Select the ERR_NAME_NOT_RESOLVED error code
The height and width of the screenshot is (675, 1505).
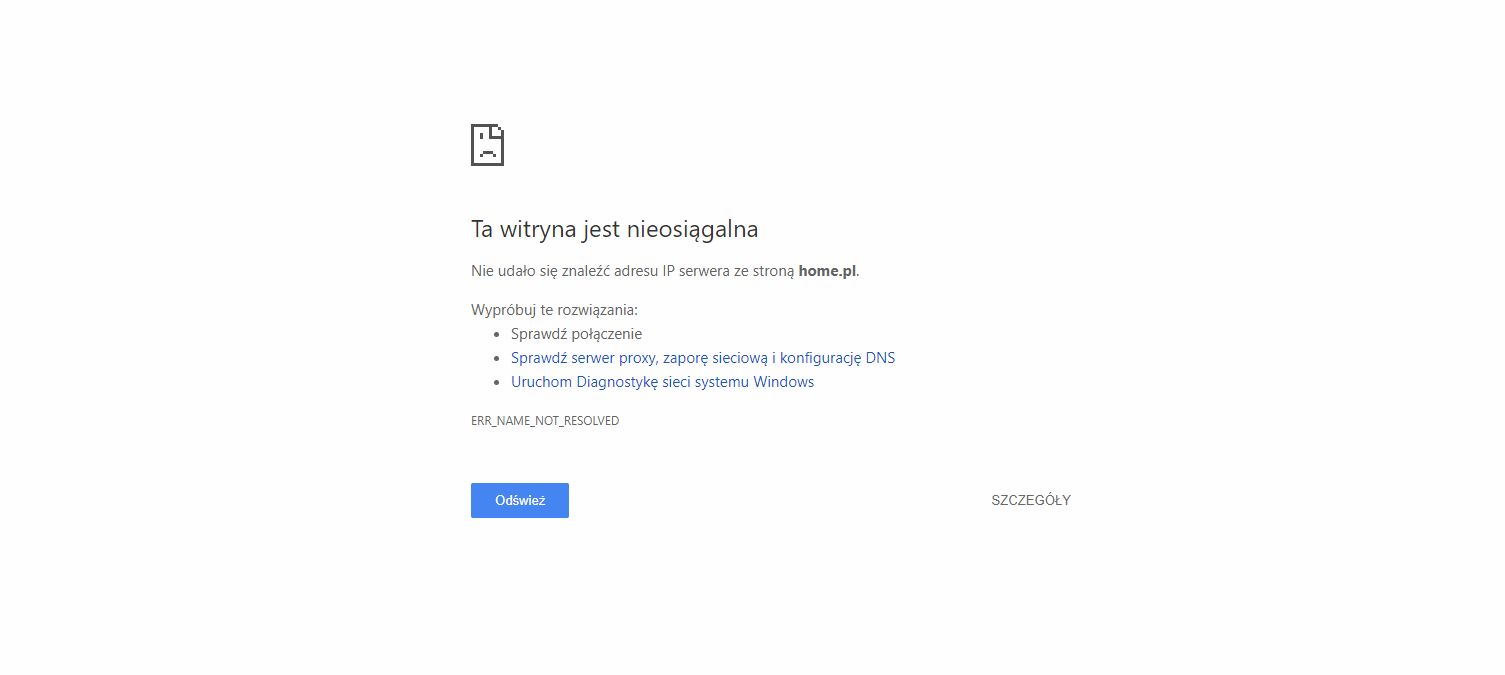tap(545, 421)
